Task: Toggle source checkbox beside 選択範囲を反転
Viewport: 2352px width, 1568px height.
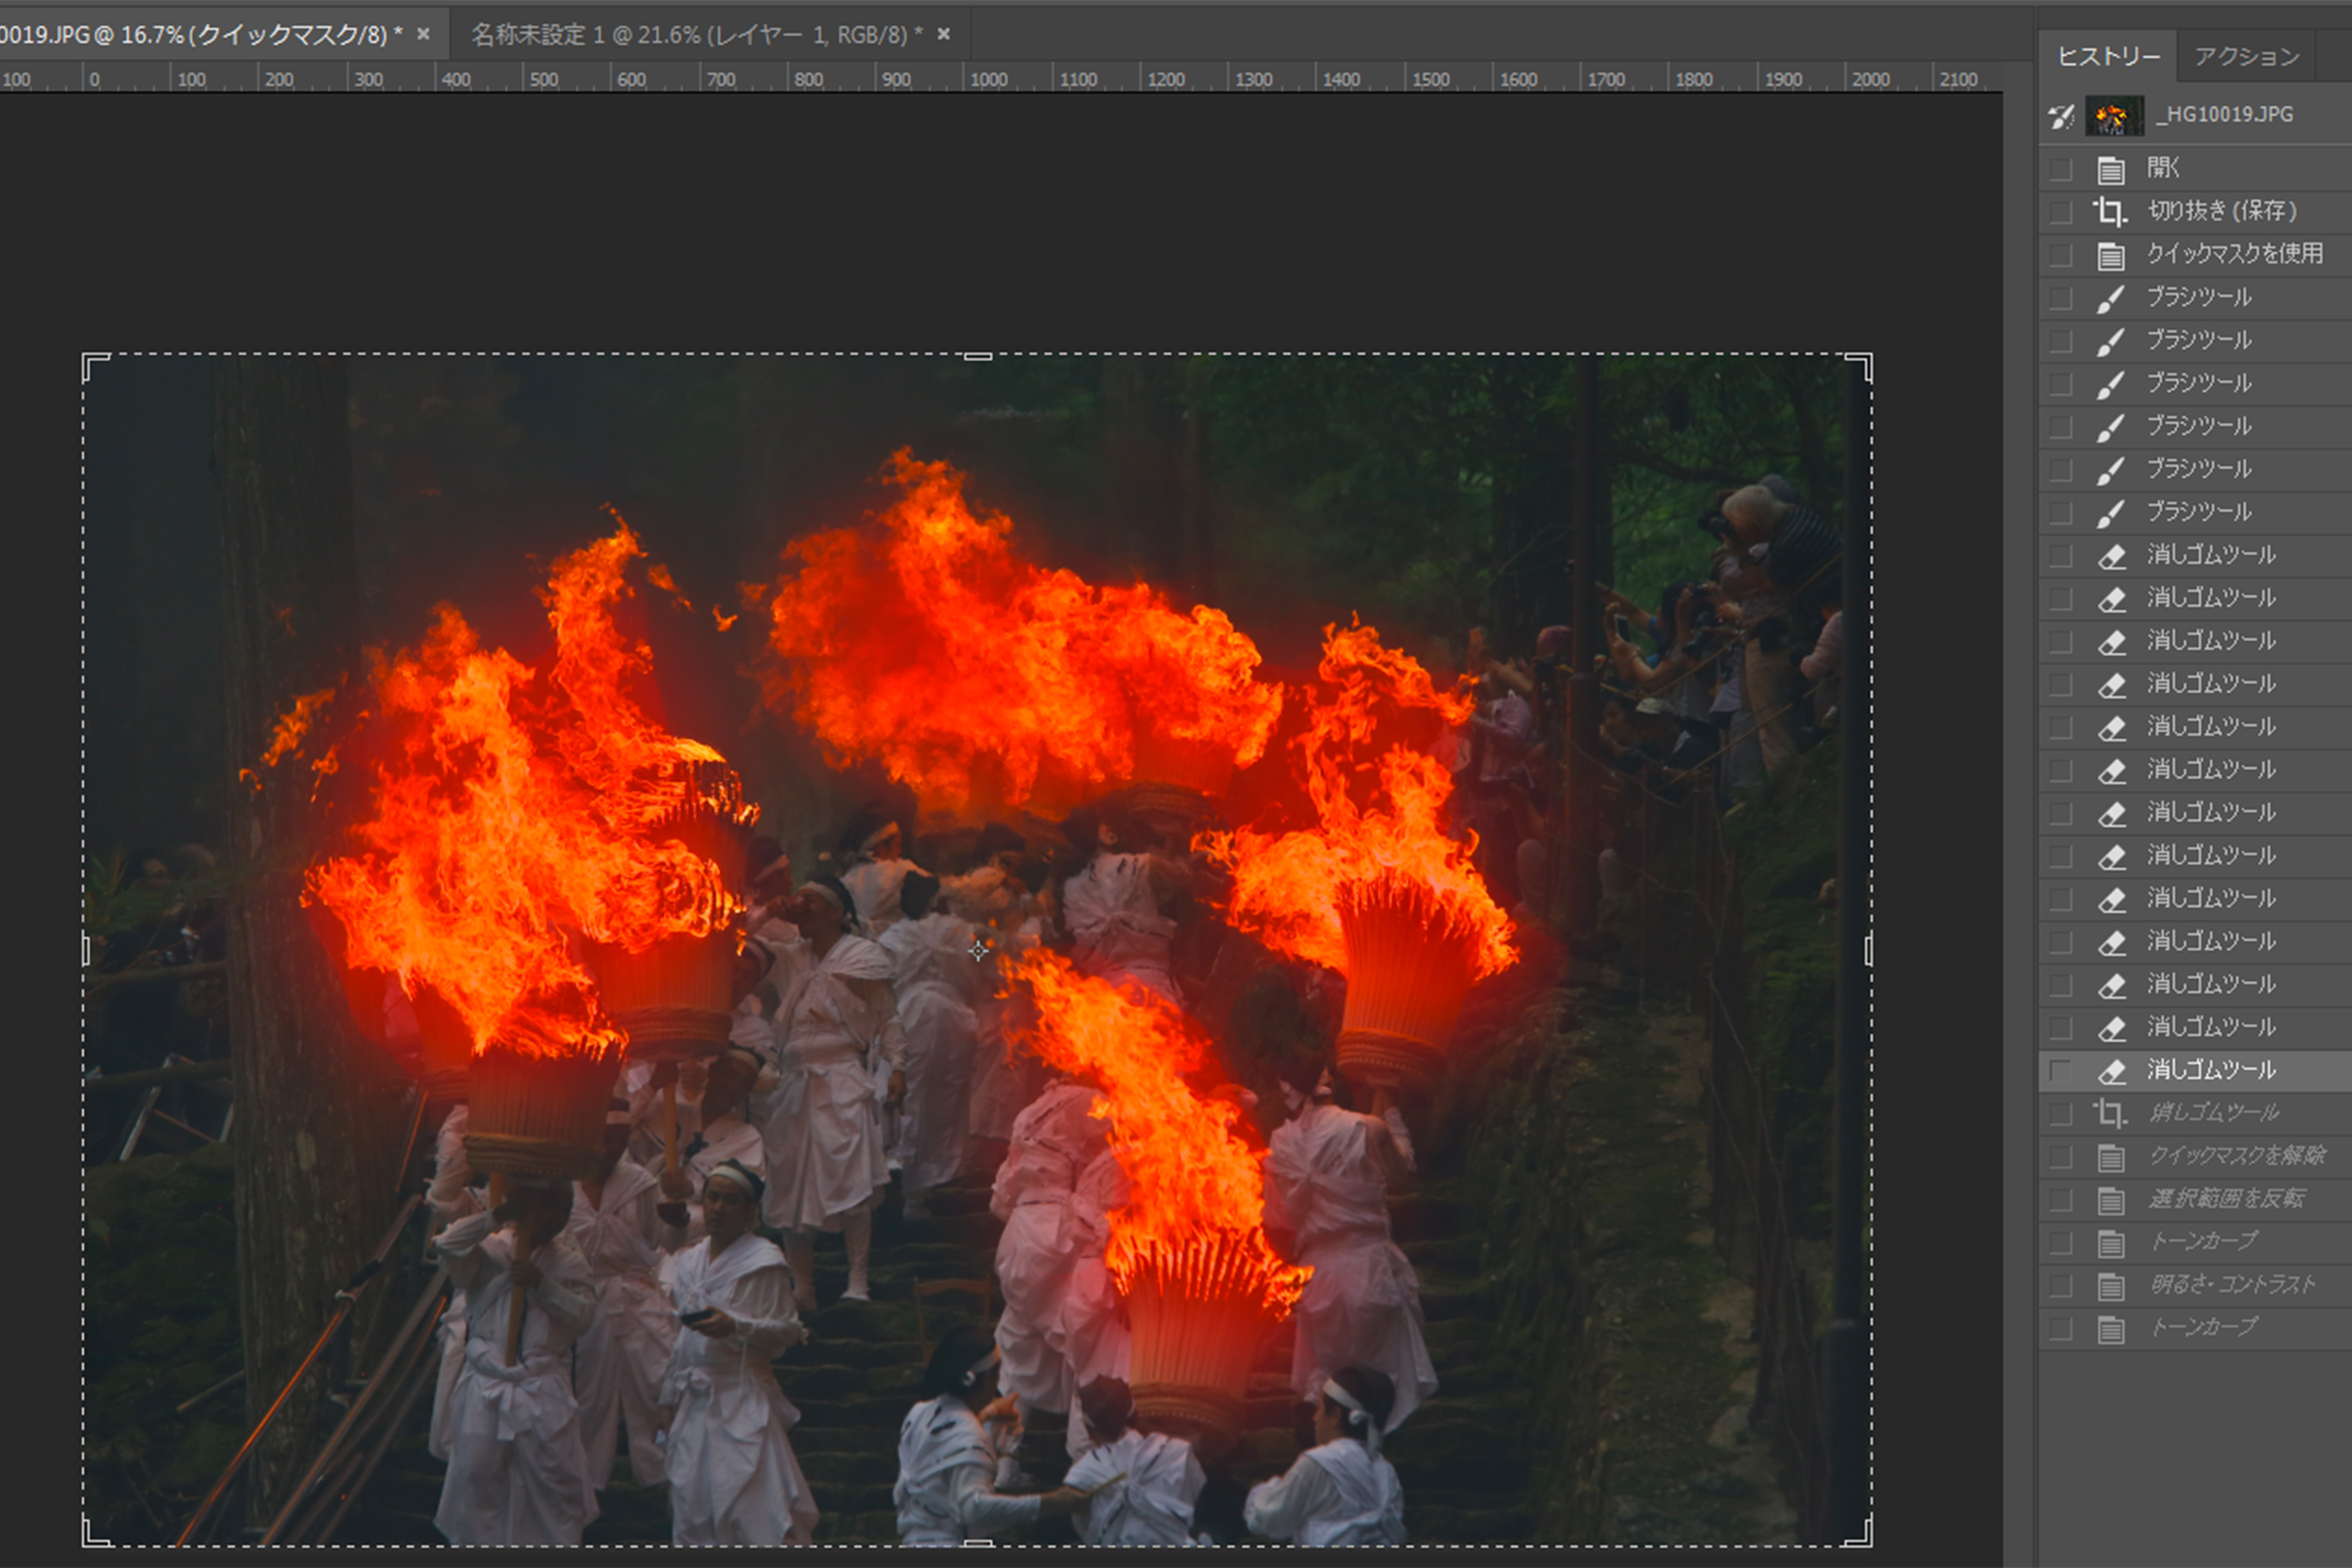Action: [x=2060, y=1200]
